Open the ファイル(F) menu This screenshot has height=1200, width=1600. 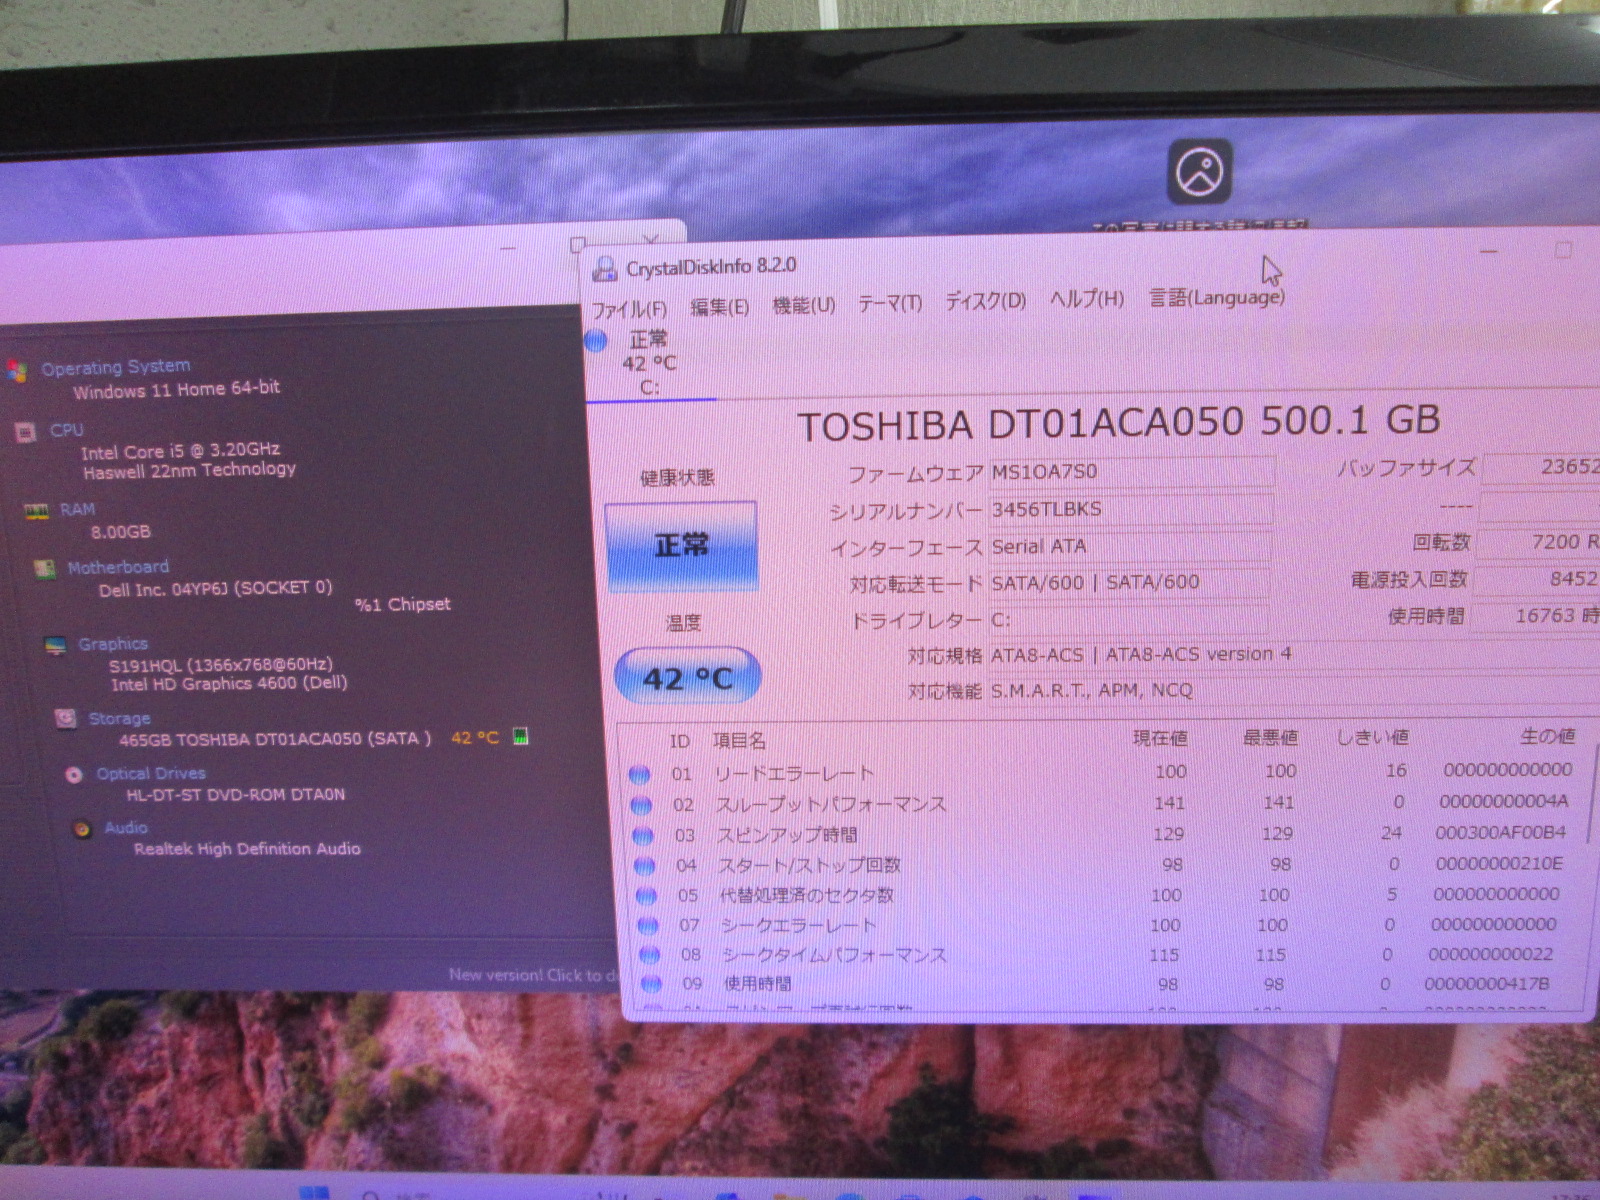tap(629, 308)
